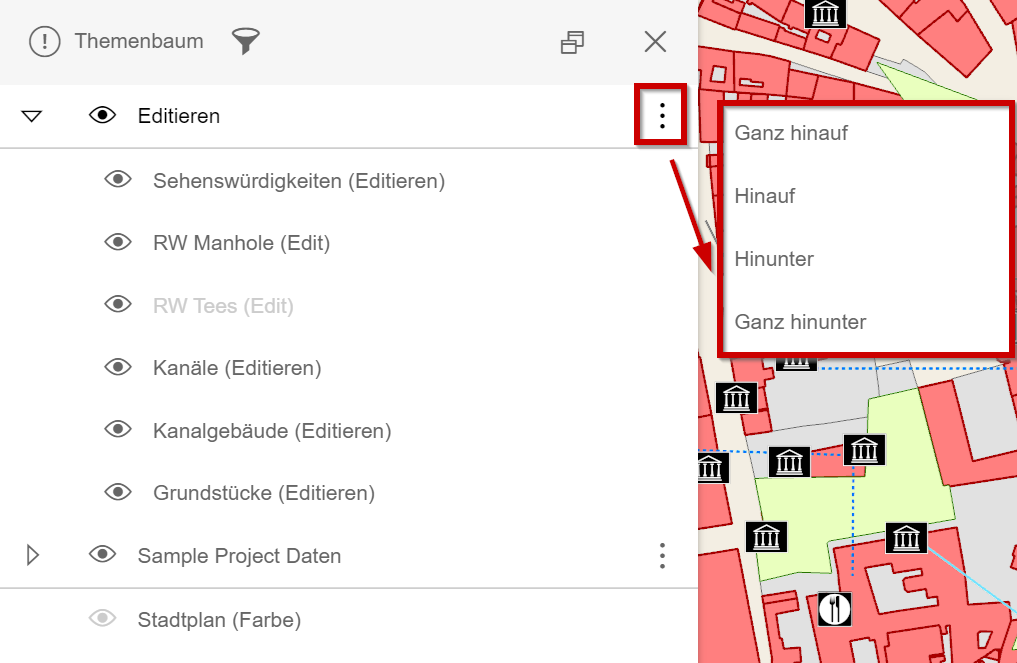Select the RW Tees (Edit) layer label
This screenshot has height=663, width=1017.
tap(223, 304)
